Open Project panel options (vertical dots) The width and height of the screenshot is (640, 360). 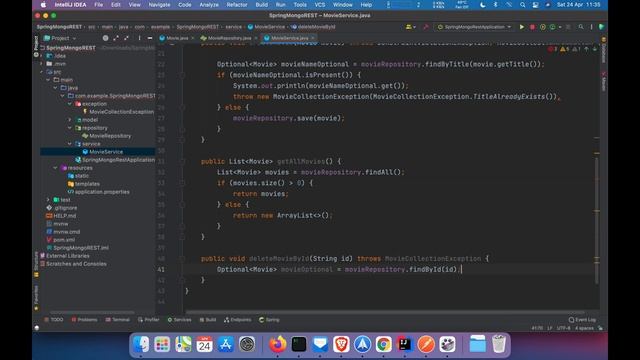(139, 38)
